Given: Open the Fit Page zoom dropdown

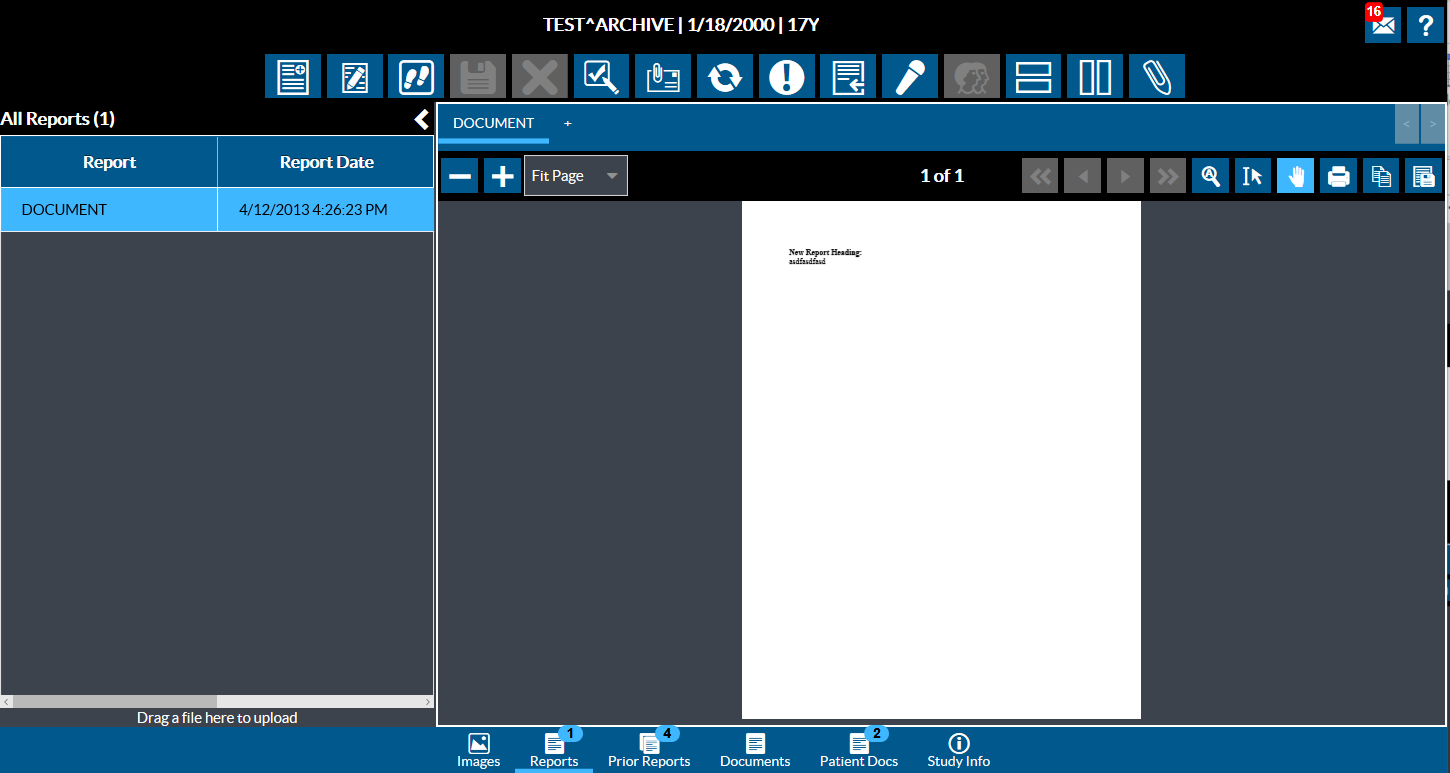Looking at the screenshot, I should click(x=575, y=176).
